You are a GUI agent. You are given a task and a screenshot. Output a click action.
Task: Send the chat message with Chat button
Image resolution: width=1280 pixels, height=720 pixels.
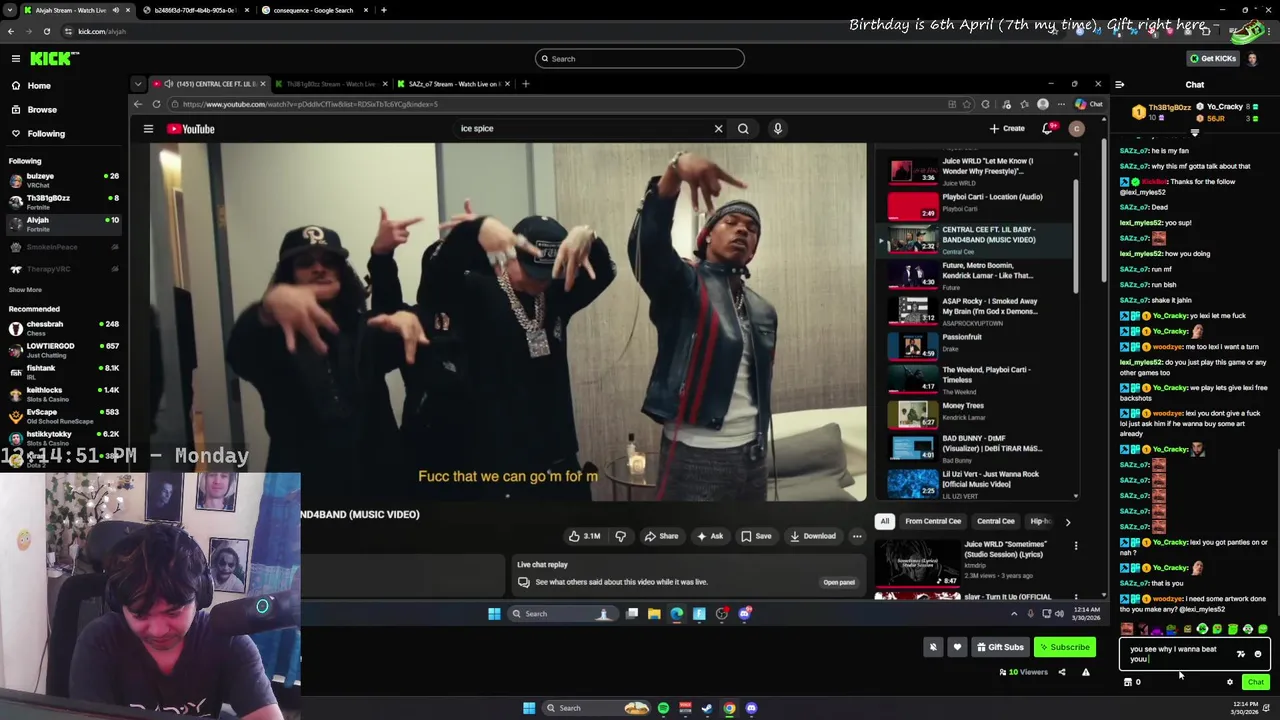click(1256, 683)
